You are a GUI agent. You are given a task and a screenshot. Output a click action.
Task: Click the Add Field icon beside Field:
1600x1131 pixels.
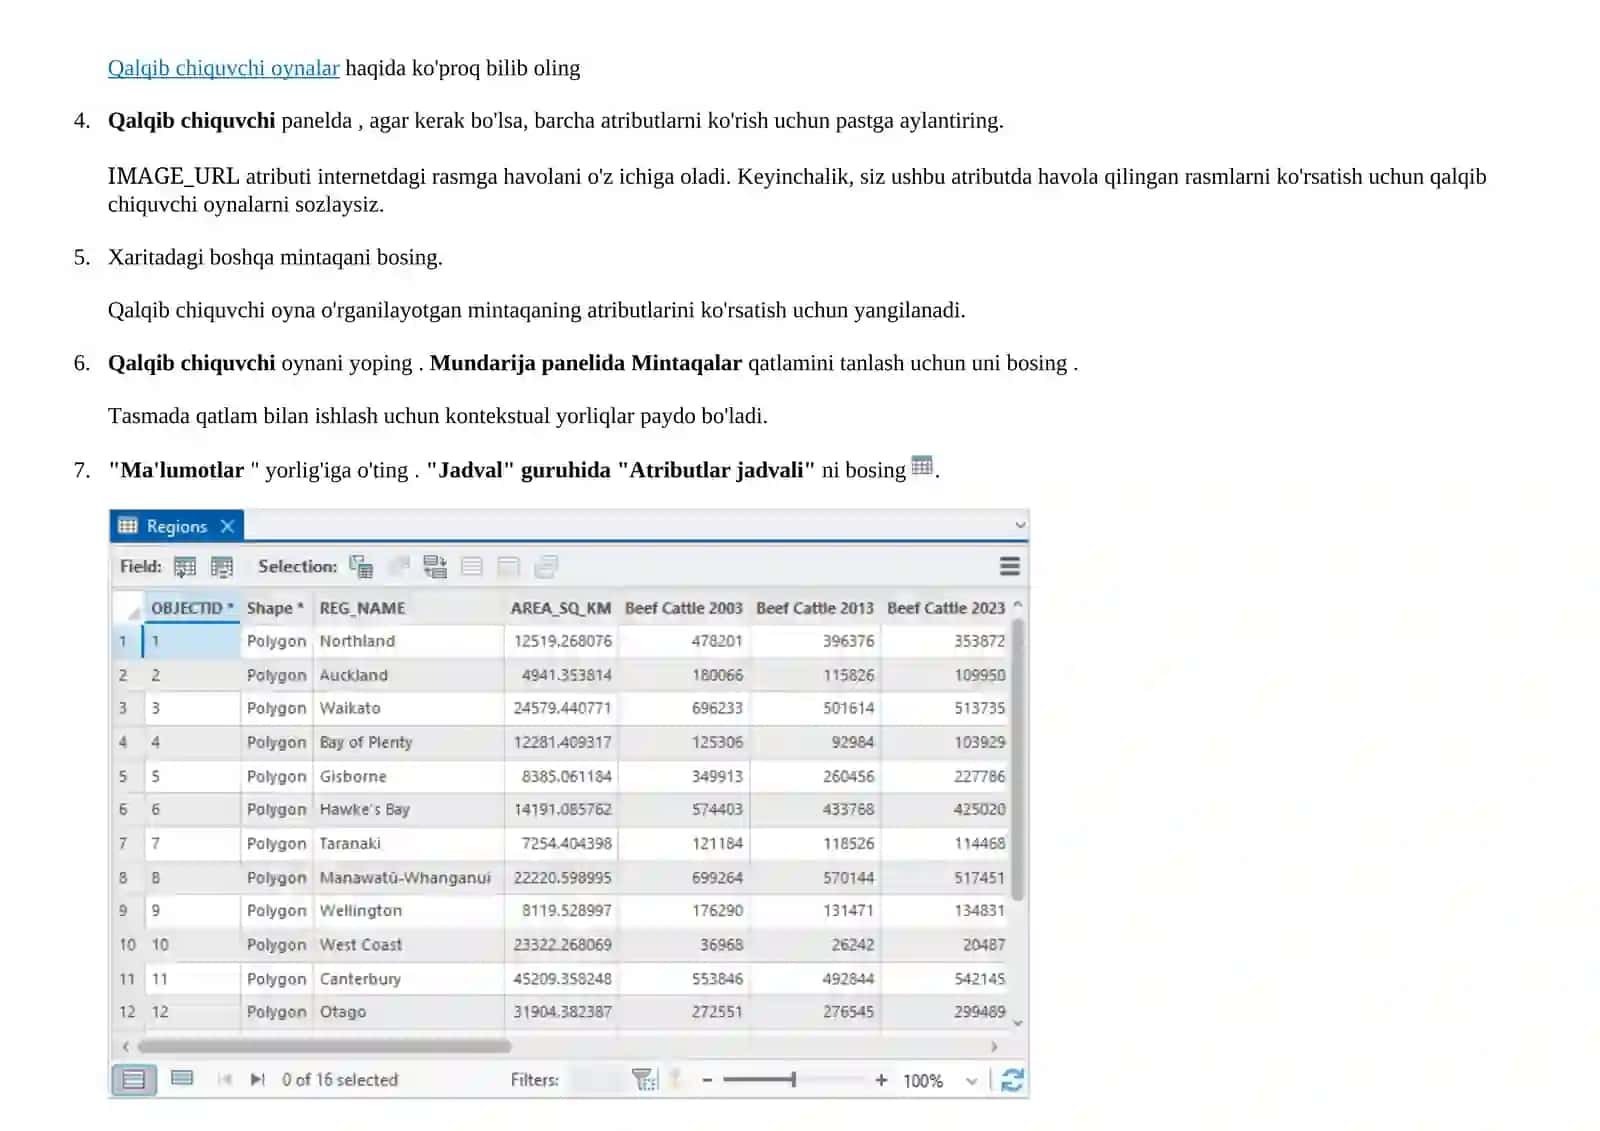click(x=185, y=567)
